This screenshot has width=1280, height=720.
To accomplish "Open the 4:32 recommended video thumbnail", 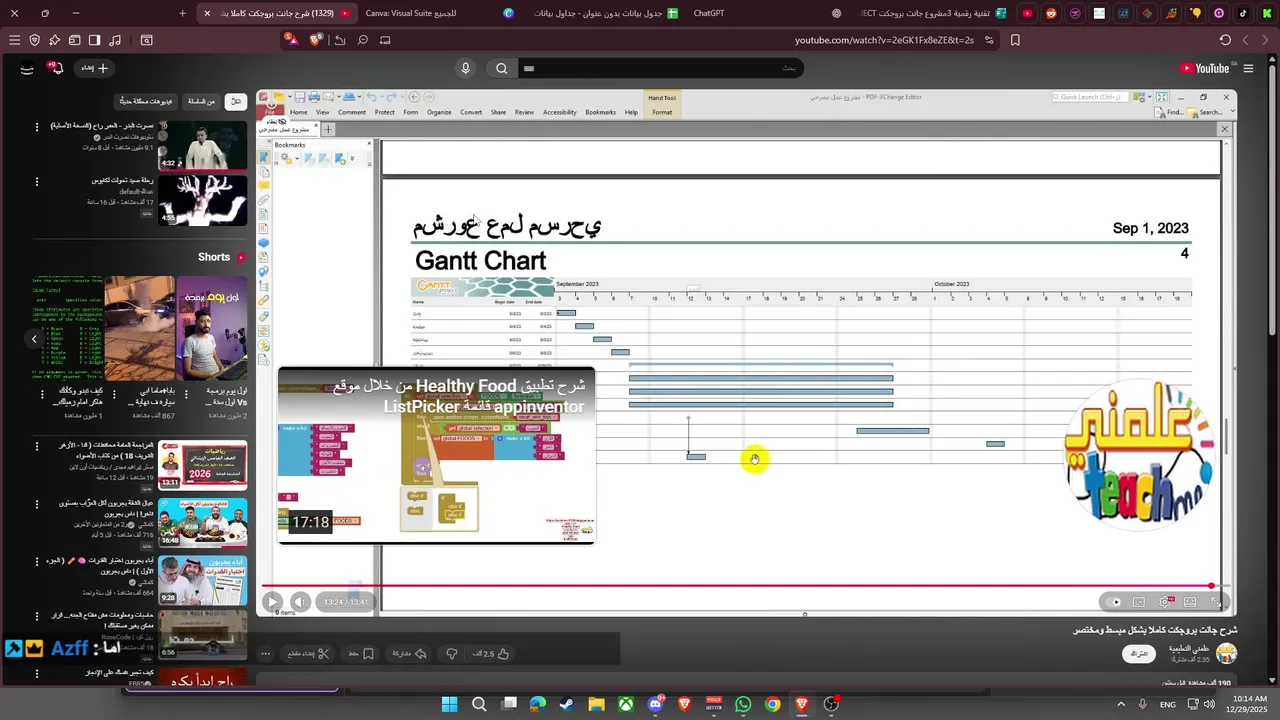I will pyautogui.click(x=203, y=145).
